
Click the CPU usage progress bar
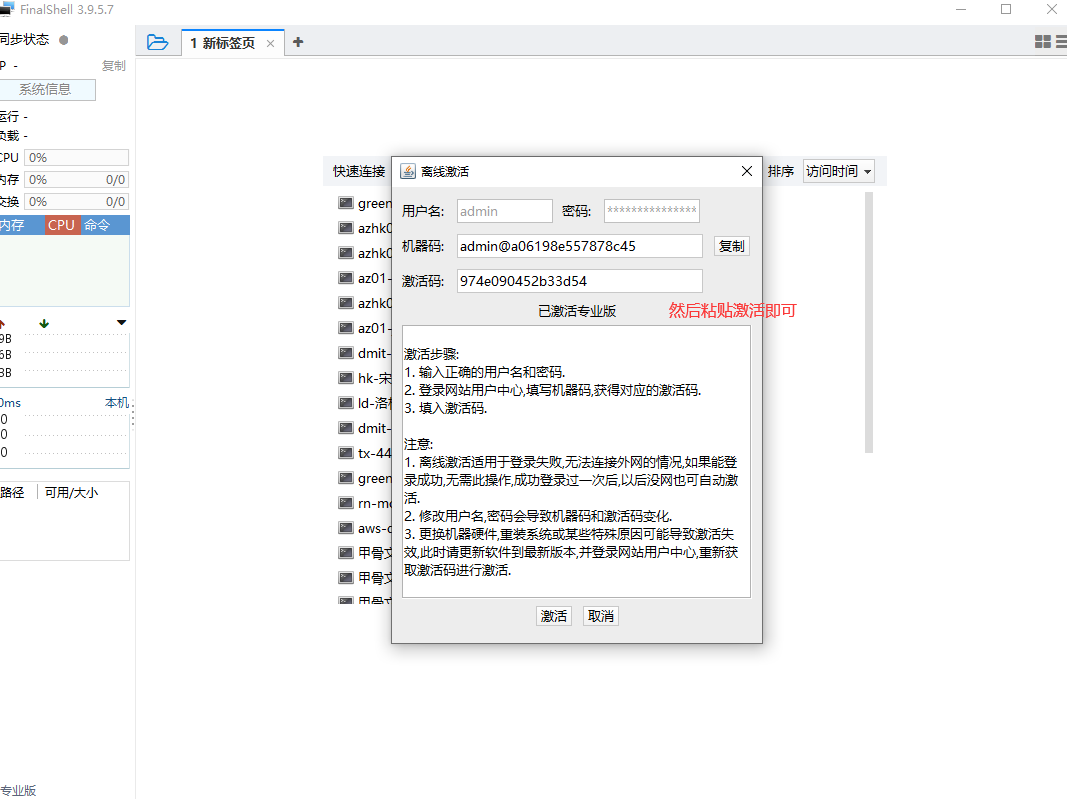click(x=77, y=157)
